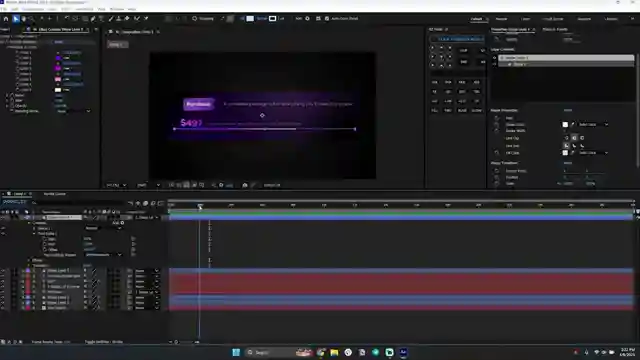This screenshot has height=360, width=640.
Task: Toggle Anchor Point stopwatch in Properties
Action: [x=497, y=171]
